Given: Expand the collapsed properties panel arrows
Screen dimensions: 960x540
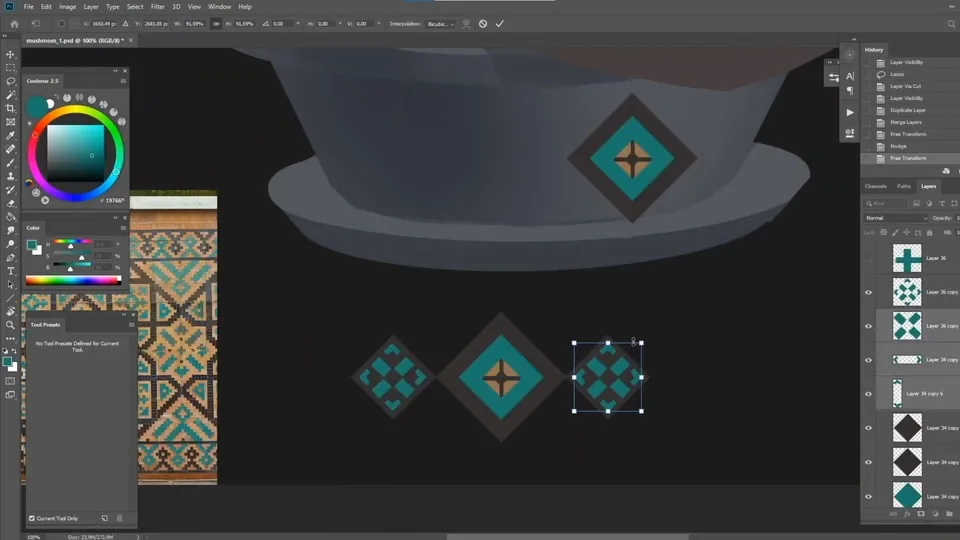Looking at the screenshot, I should (830, 62).
